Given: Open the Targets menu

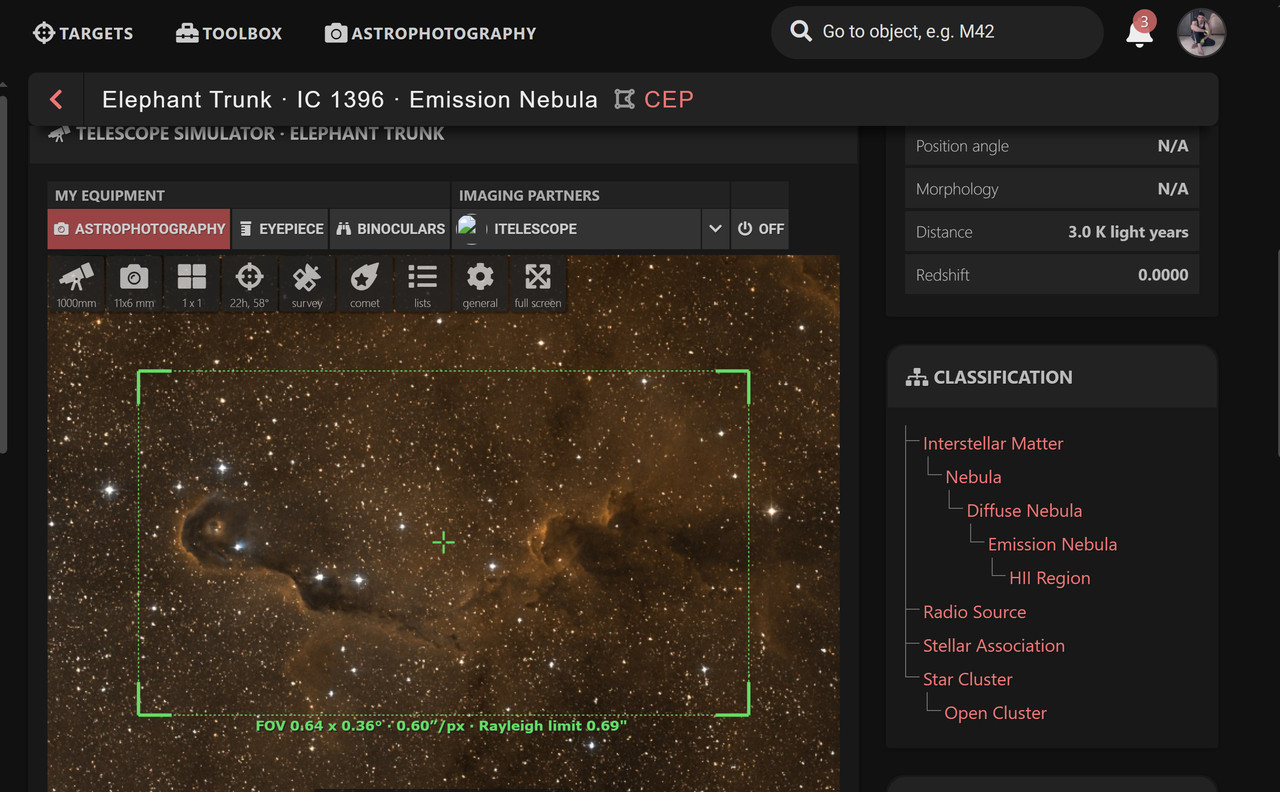Looking at the screenshot, I should [83, 33].
